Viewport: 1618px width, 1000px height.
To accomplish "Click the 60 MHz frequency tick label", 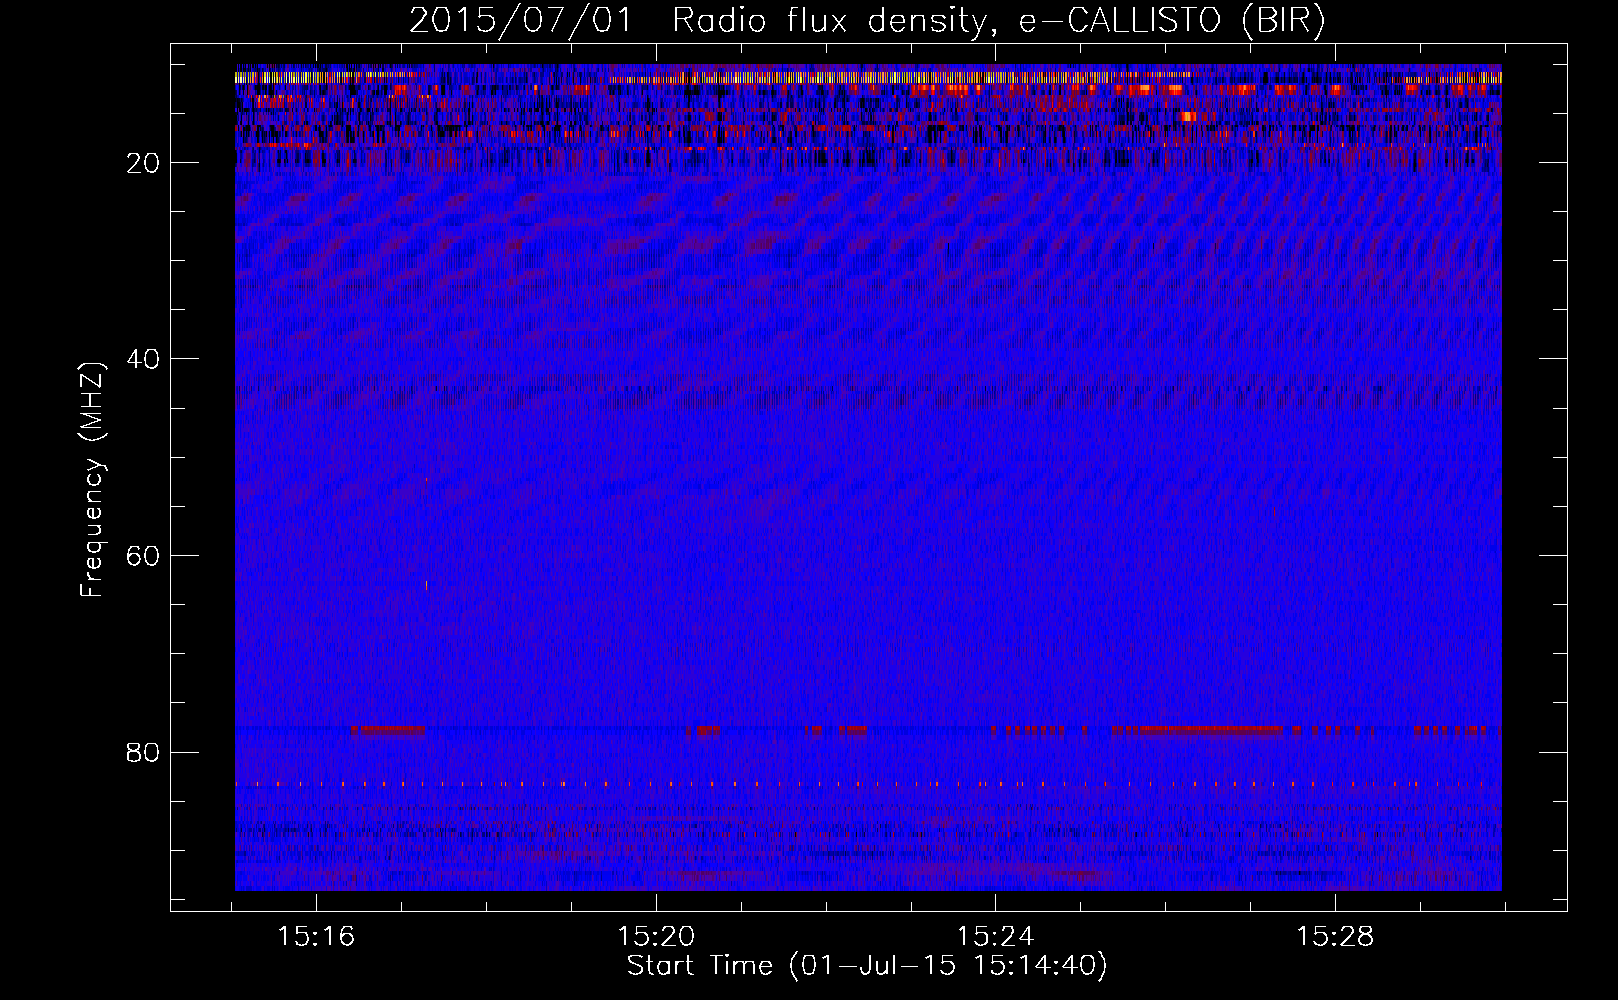I will click(x=144, y=556).
